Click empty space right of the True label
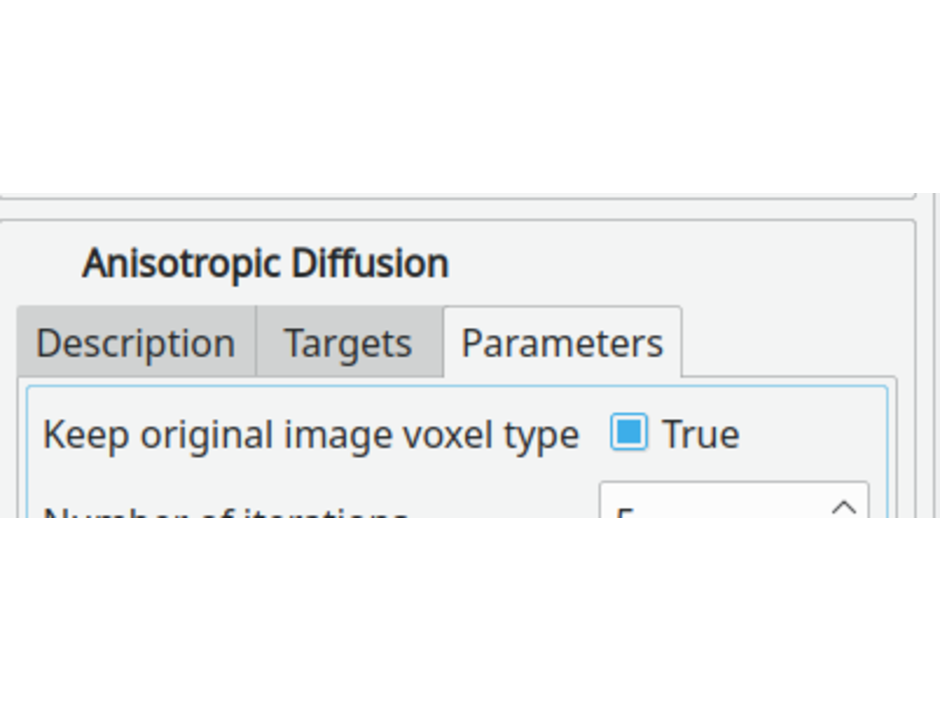 coord(810,435)
